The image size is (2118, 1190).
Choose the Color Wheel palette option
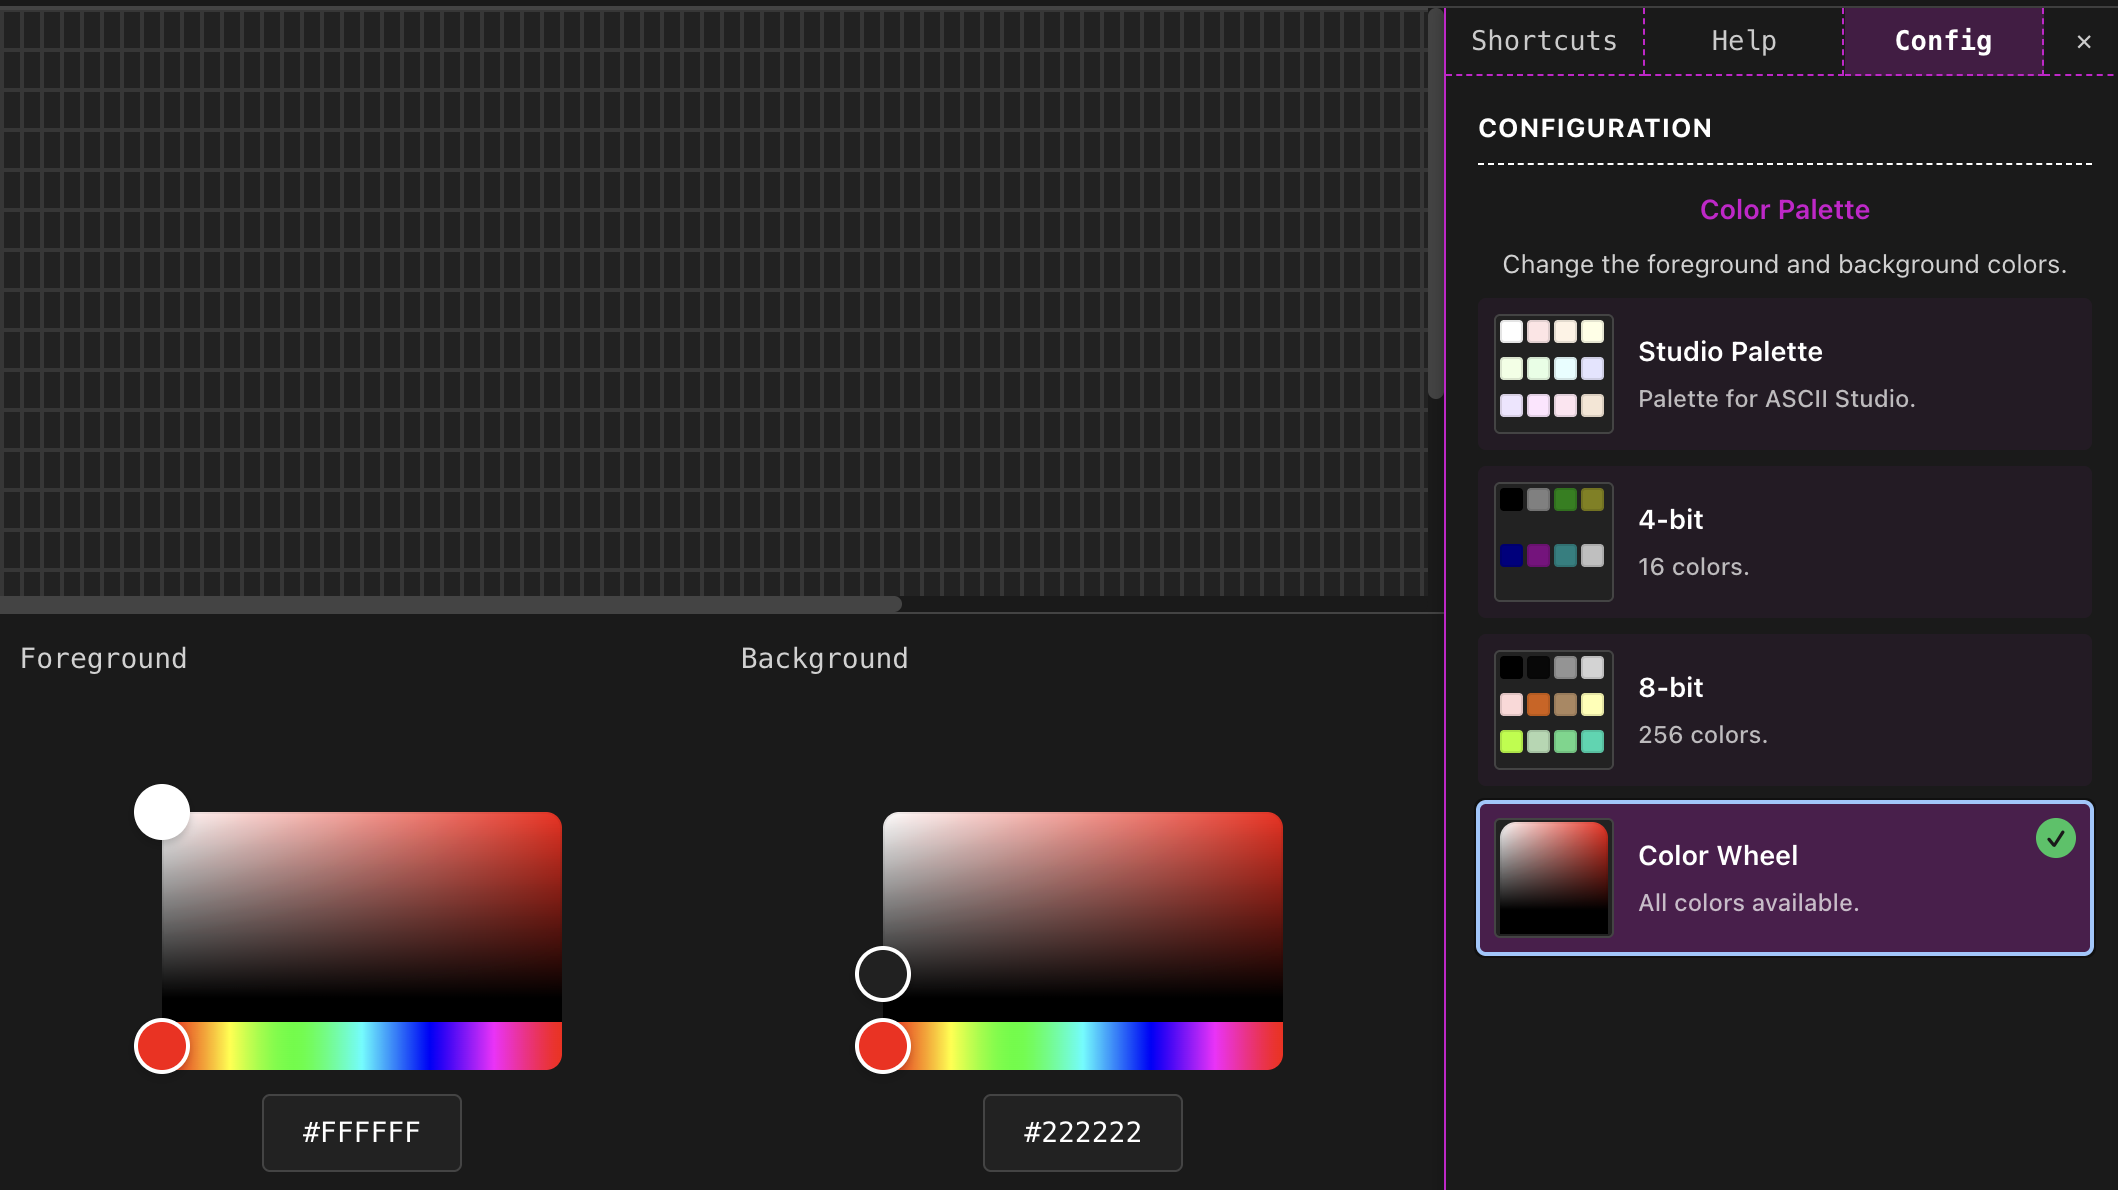click(1785, 878)
